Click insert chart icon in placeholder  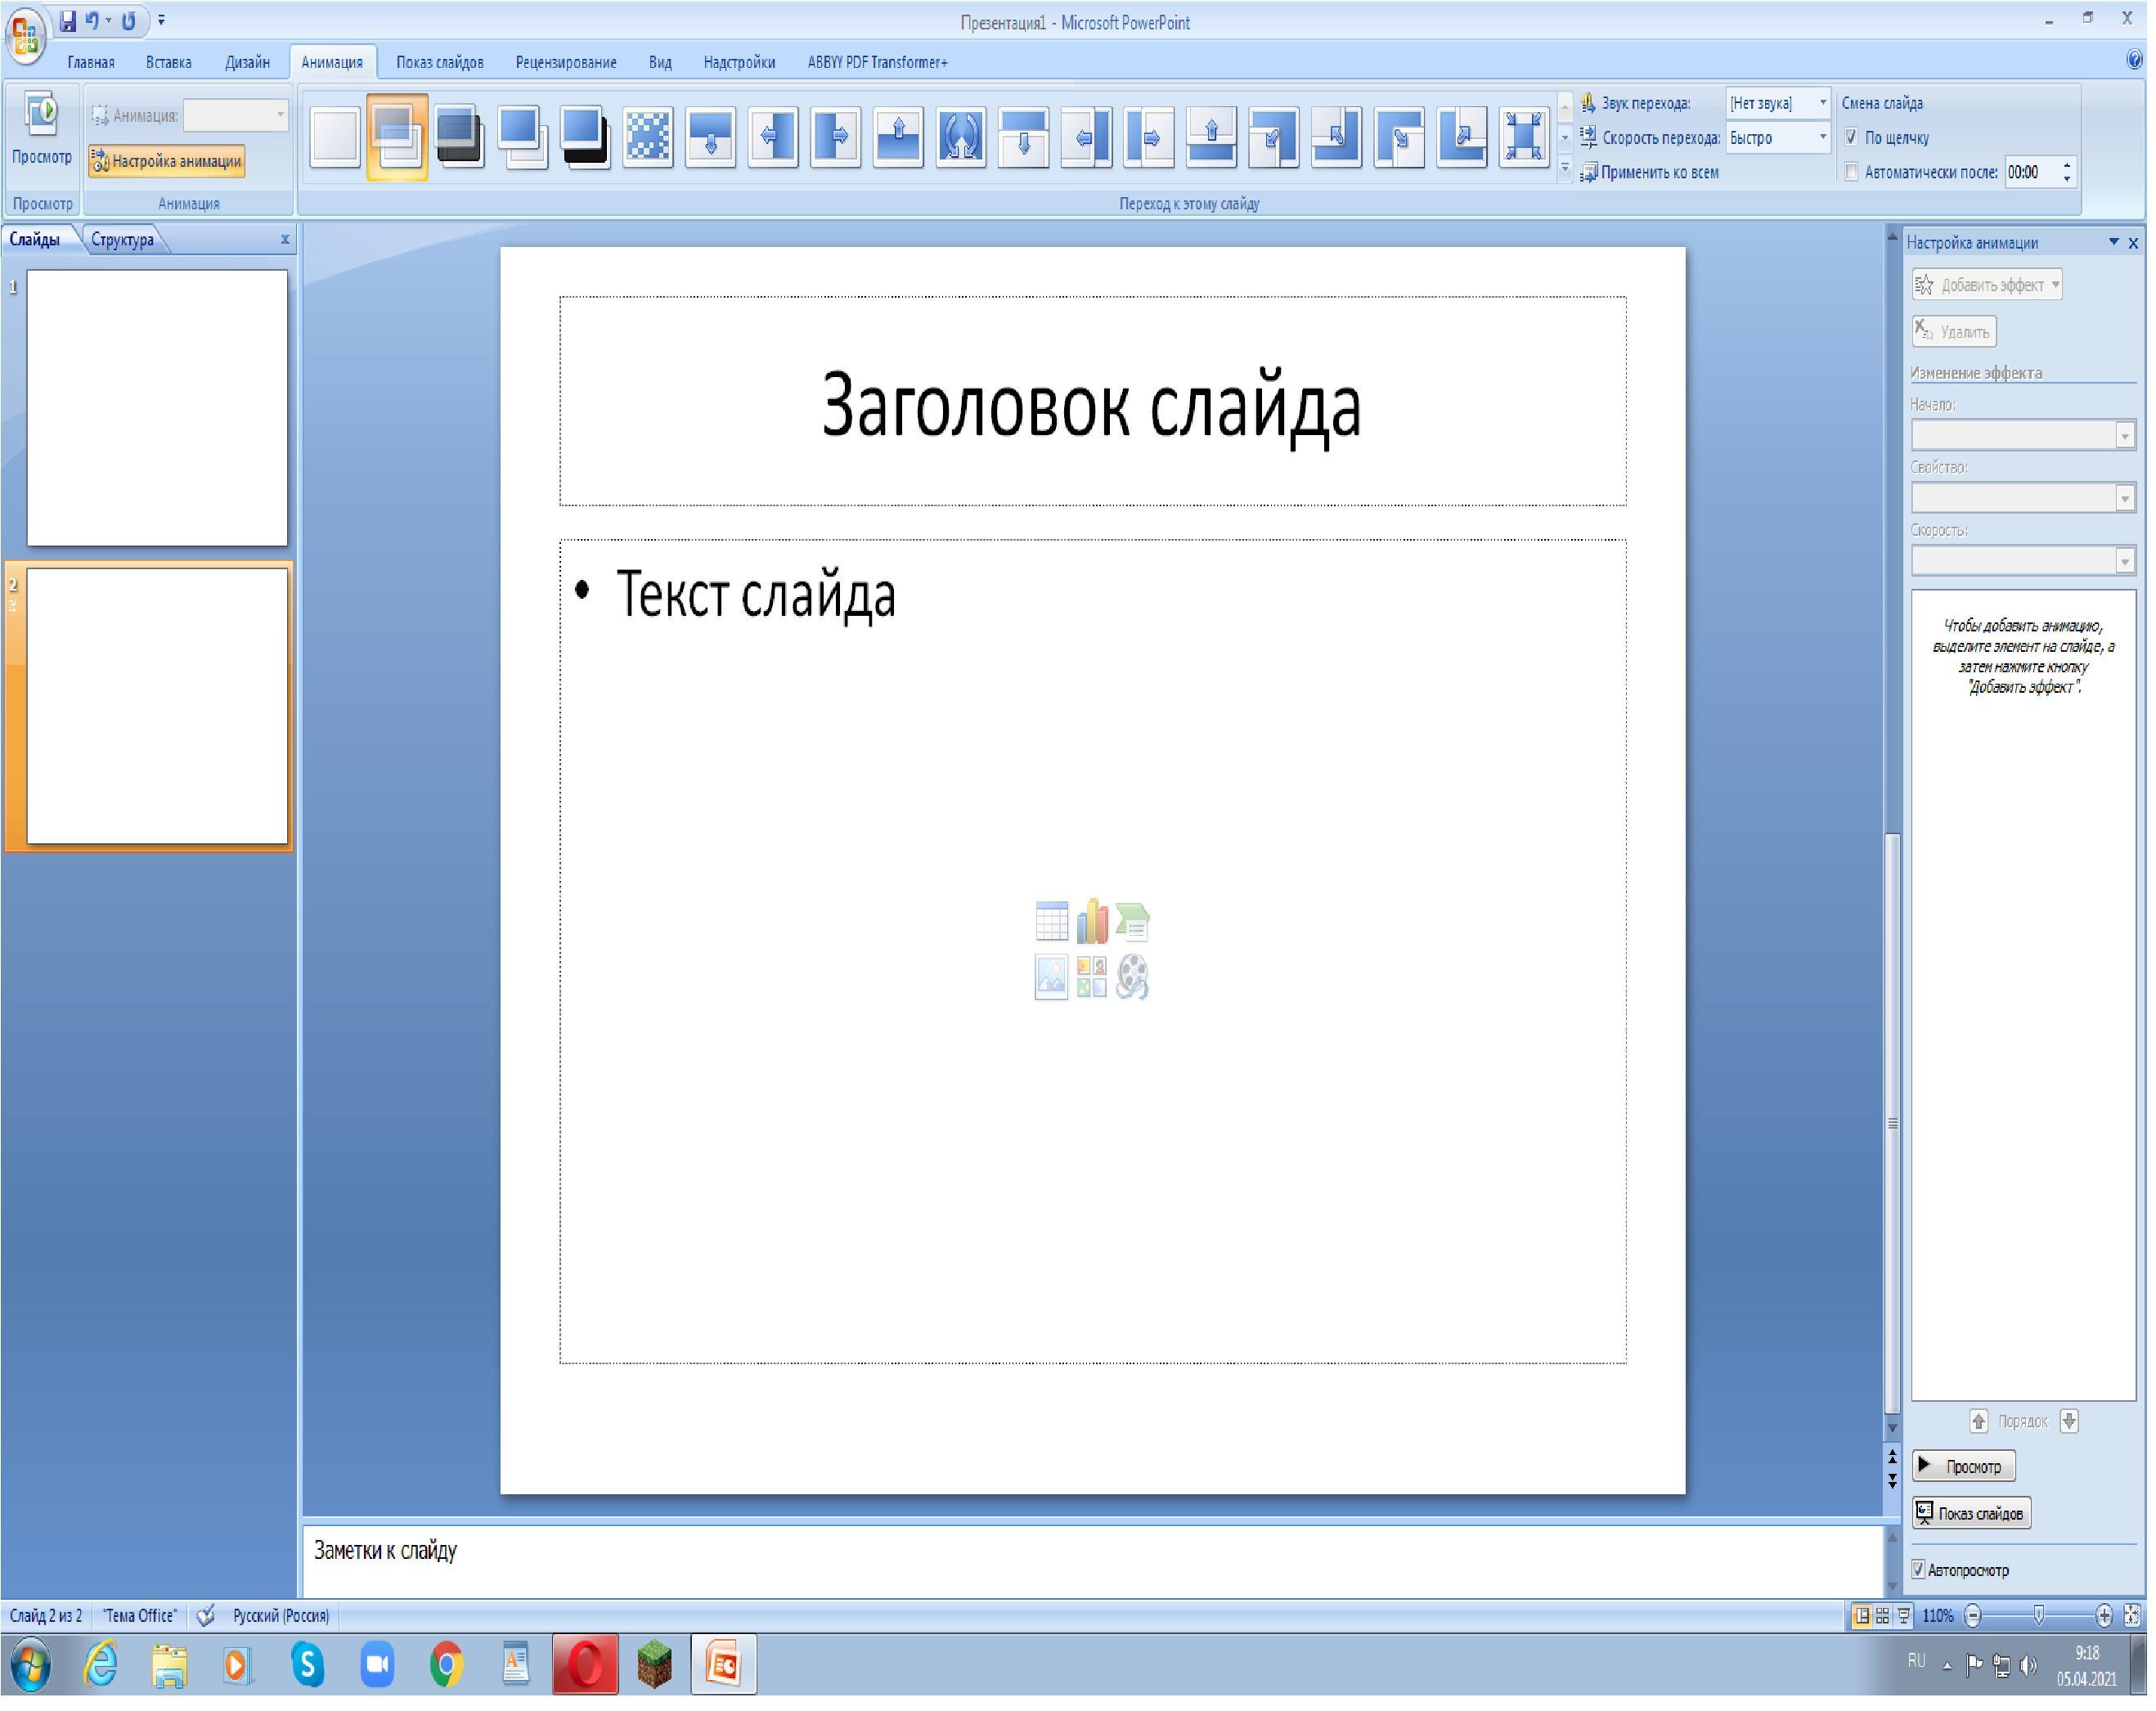(1092, 922)
